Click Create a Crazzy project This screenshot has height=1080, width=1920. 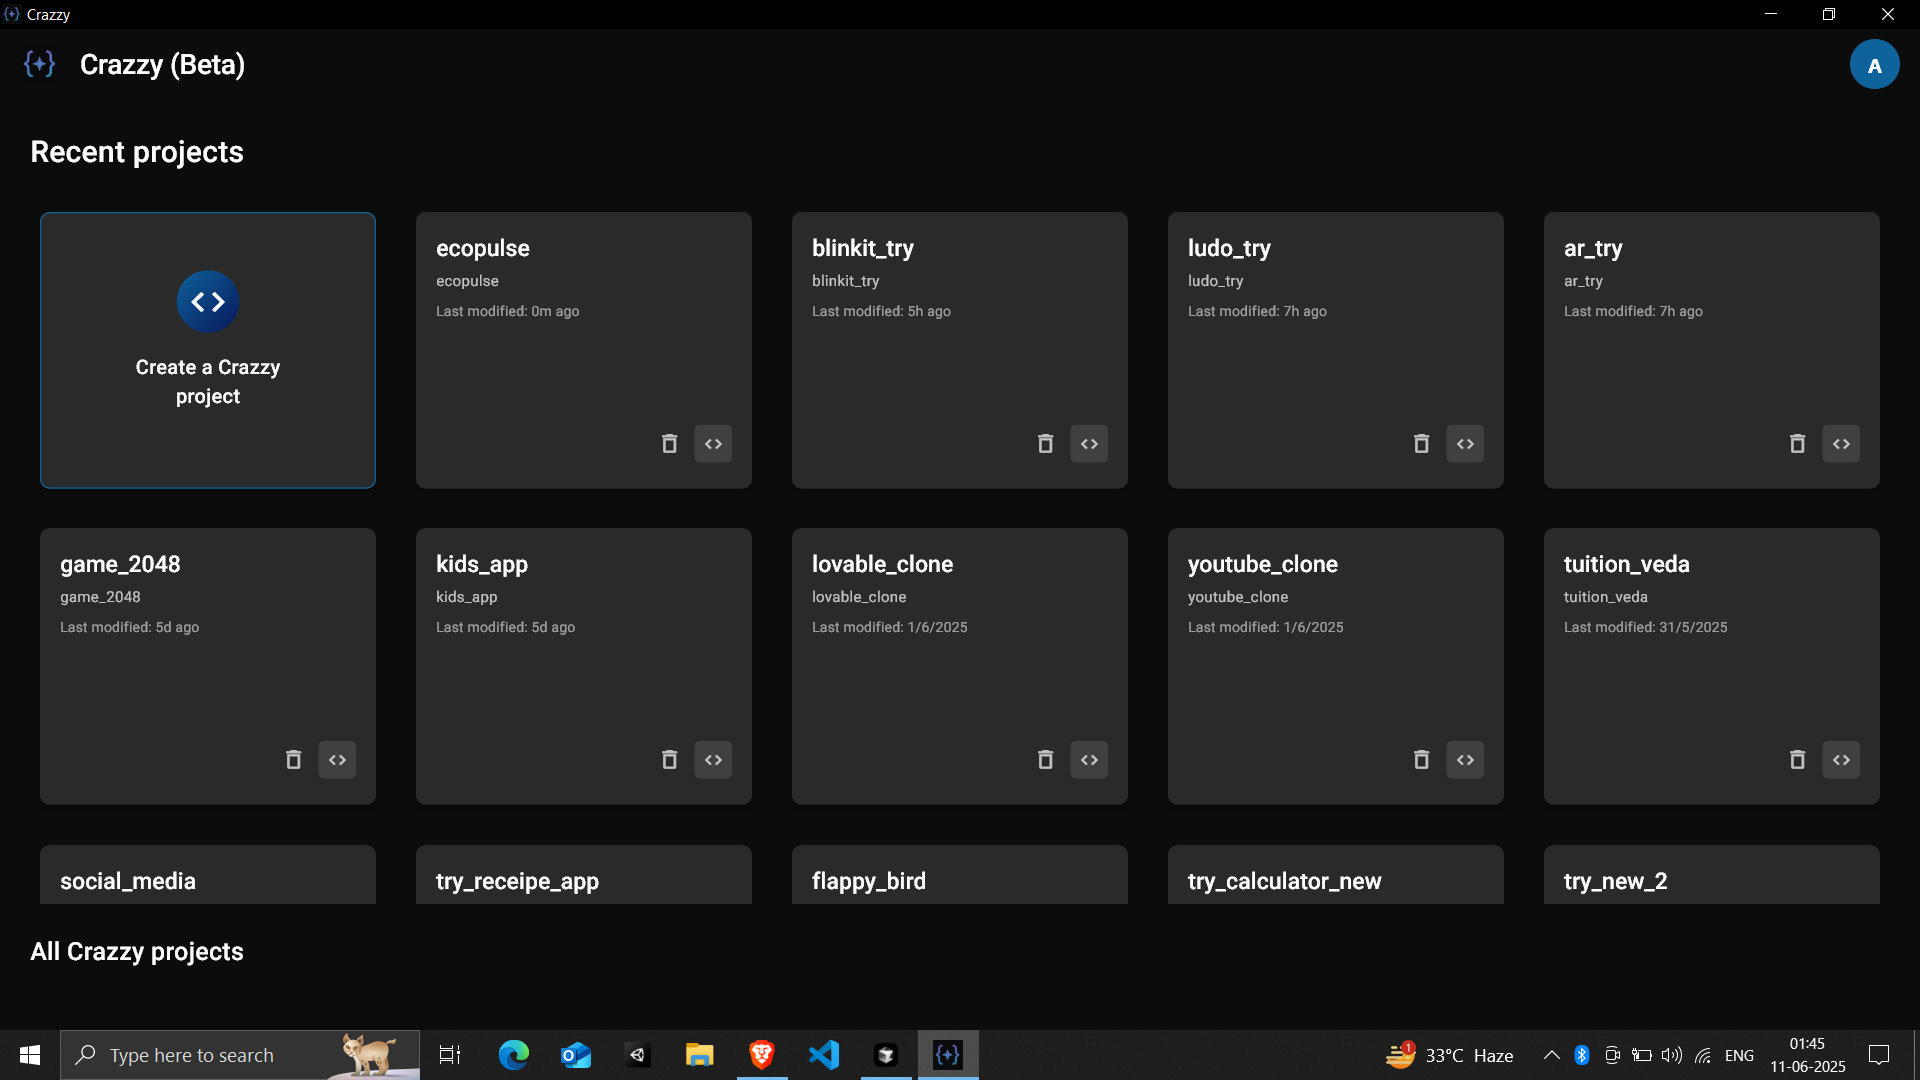coord(207,350)
